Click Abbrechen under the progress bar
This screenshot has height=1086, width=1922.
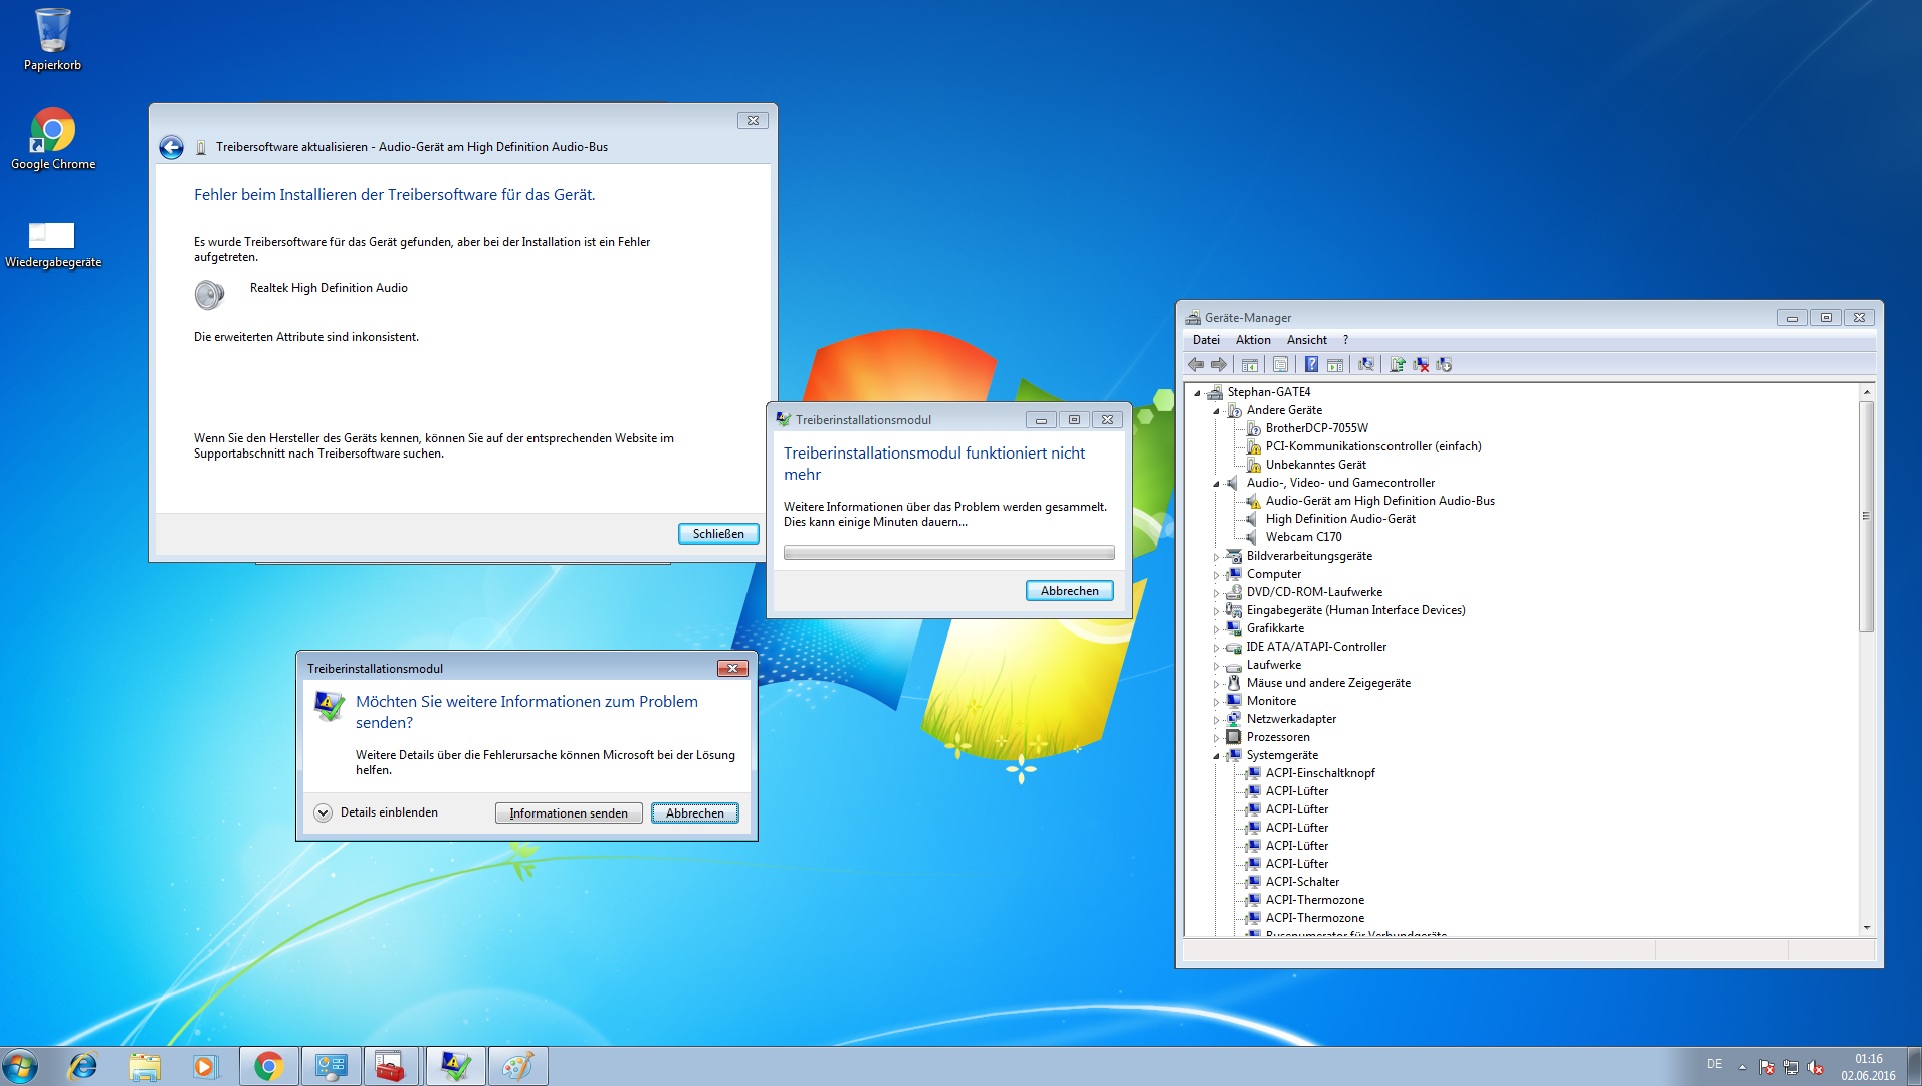click(x=1069, y=591)
